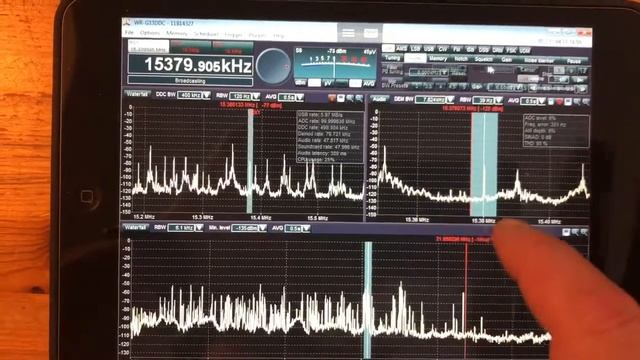
Task: Tap the hamburger menu overlay icon
Action: click(x=348, y=33)
